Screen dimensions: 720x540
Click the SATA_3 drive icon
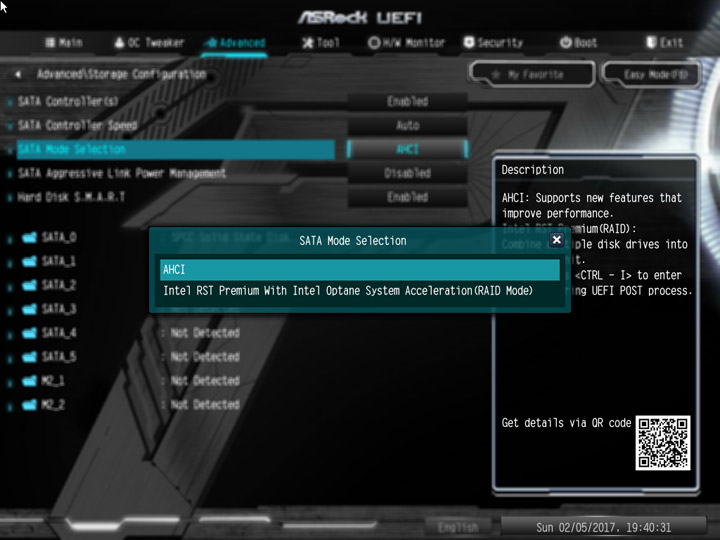coord(29,309)
